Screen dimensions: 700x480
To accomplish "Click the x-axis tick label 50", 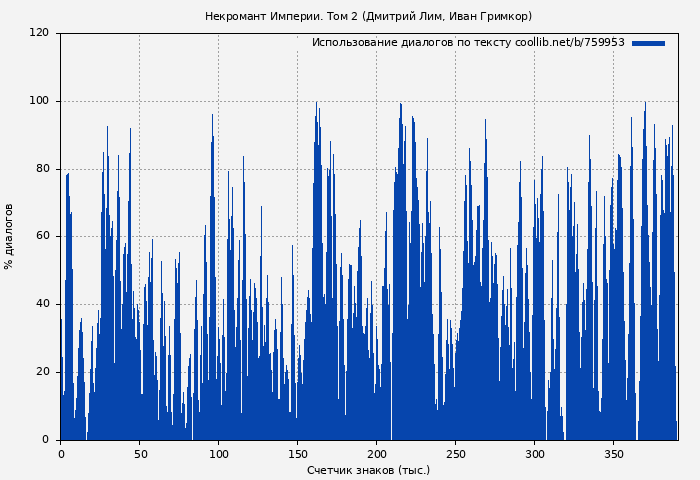I will (x=139, y=454).
